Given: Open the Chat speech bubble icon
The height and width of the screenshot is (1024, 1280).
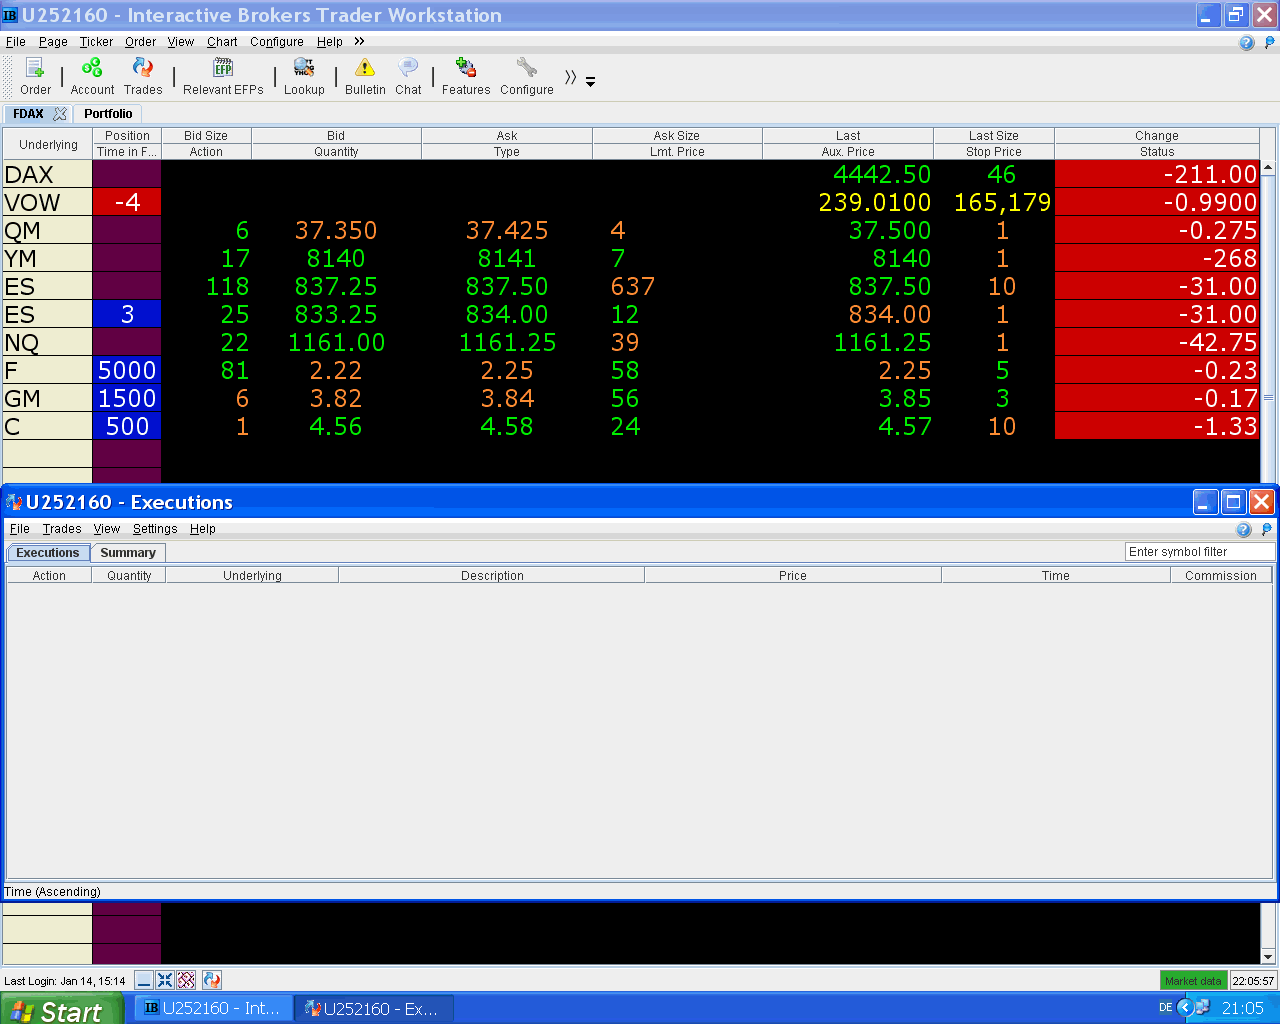Looking at the screenshot, I should pos(408,76).
